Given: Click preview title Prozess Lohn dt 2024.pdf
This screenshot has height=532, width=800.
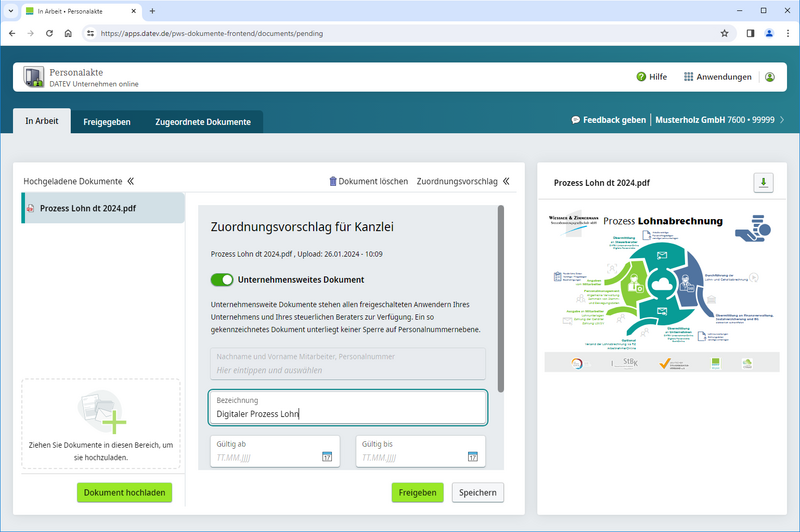Looking at the screenshot, I should 602,183.
